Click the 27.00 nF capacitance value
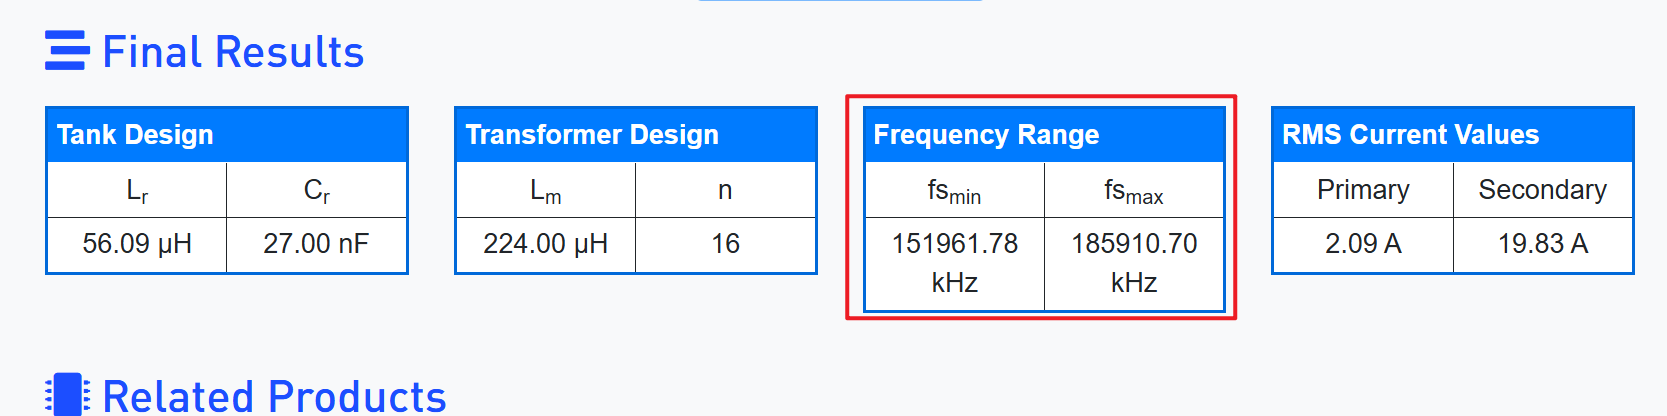 tap(316, 244)
